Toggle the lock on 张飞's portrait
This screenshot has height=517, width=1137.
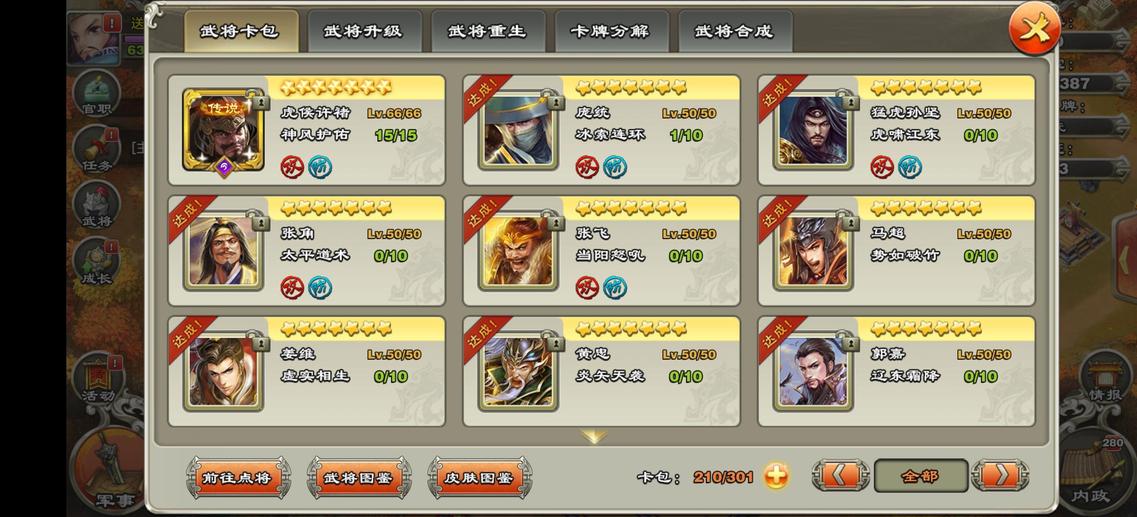pos(555,220)
